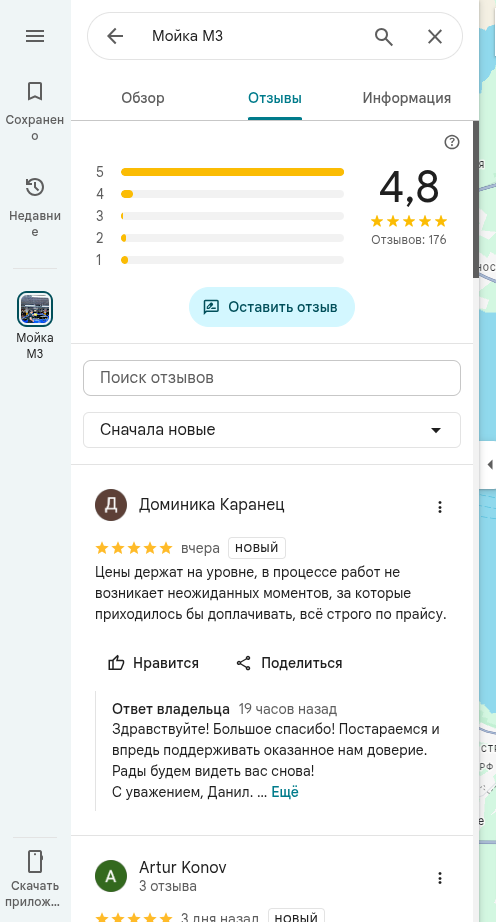Go back with the arrow in search box
The image size is (496, 922).
(x=115, y=36)
